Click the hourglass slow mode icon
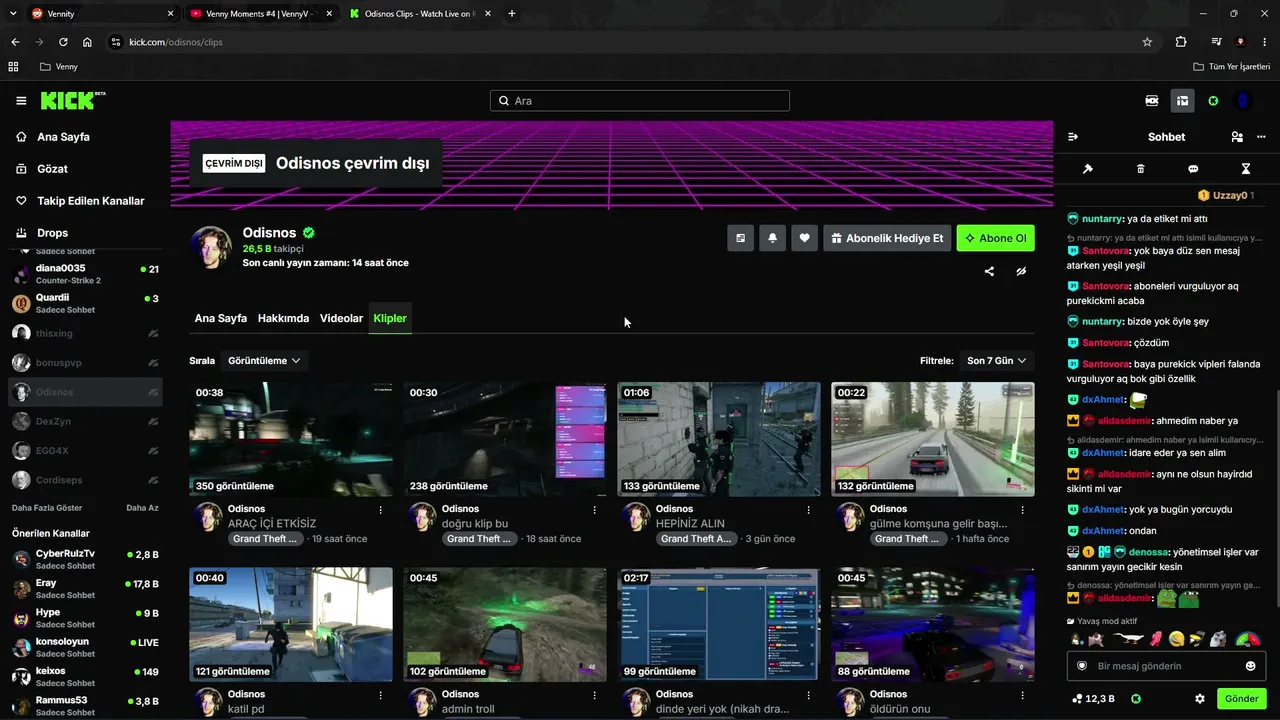Viewport: 1280px width, 720px height. tap(1246, 169)
